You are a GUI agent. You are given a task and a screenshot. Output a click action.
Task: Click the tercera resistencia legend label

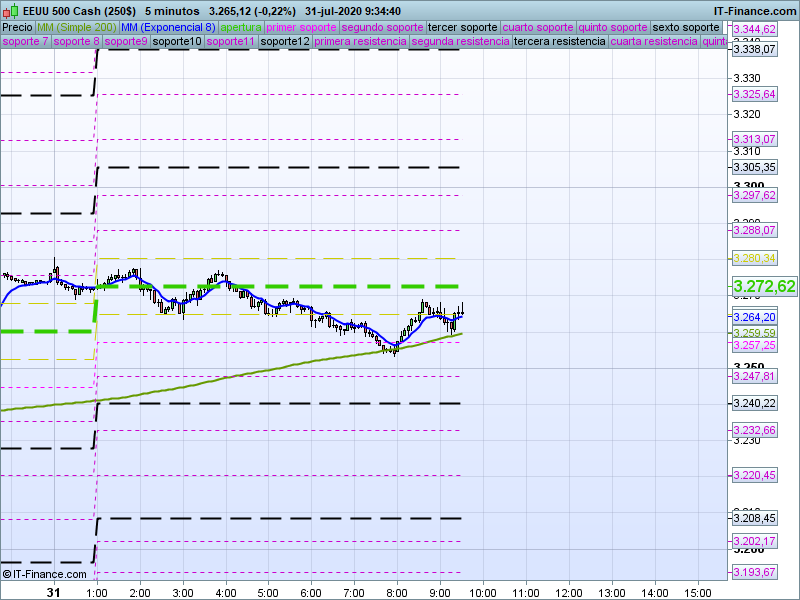click(559, 42)
